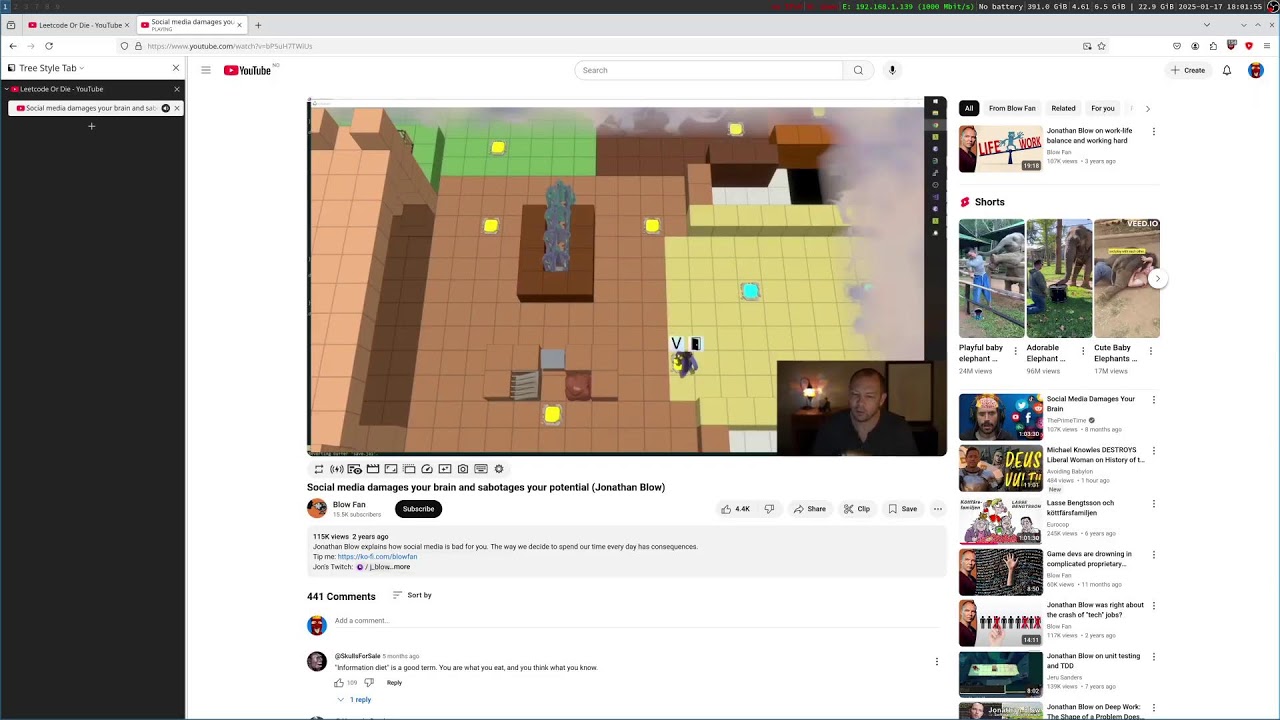Open the ko-fi.com/blowfan tip link

[x=377, y=557]
